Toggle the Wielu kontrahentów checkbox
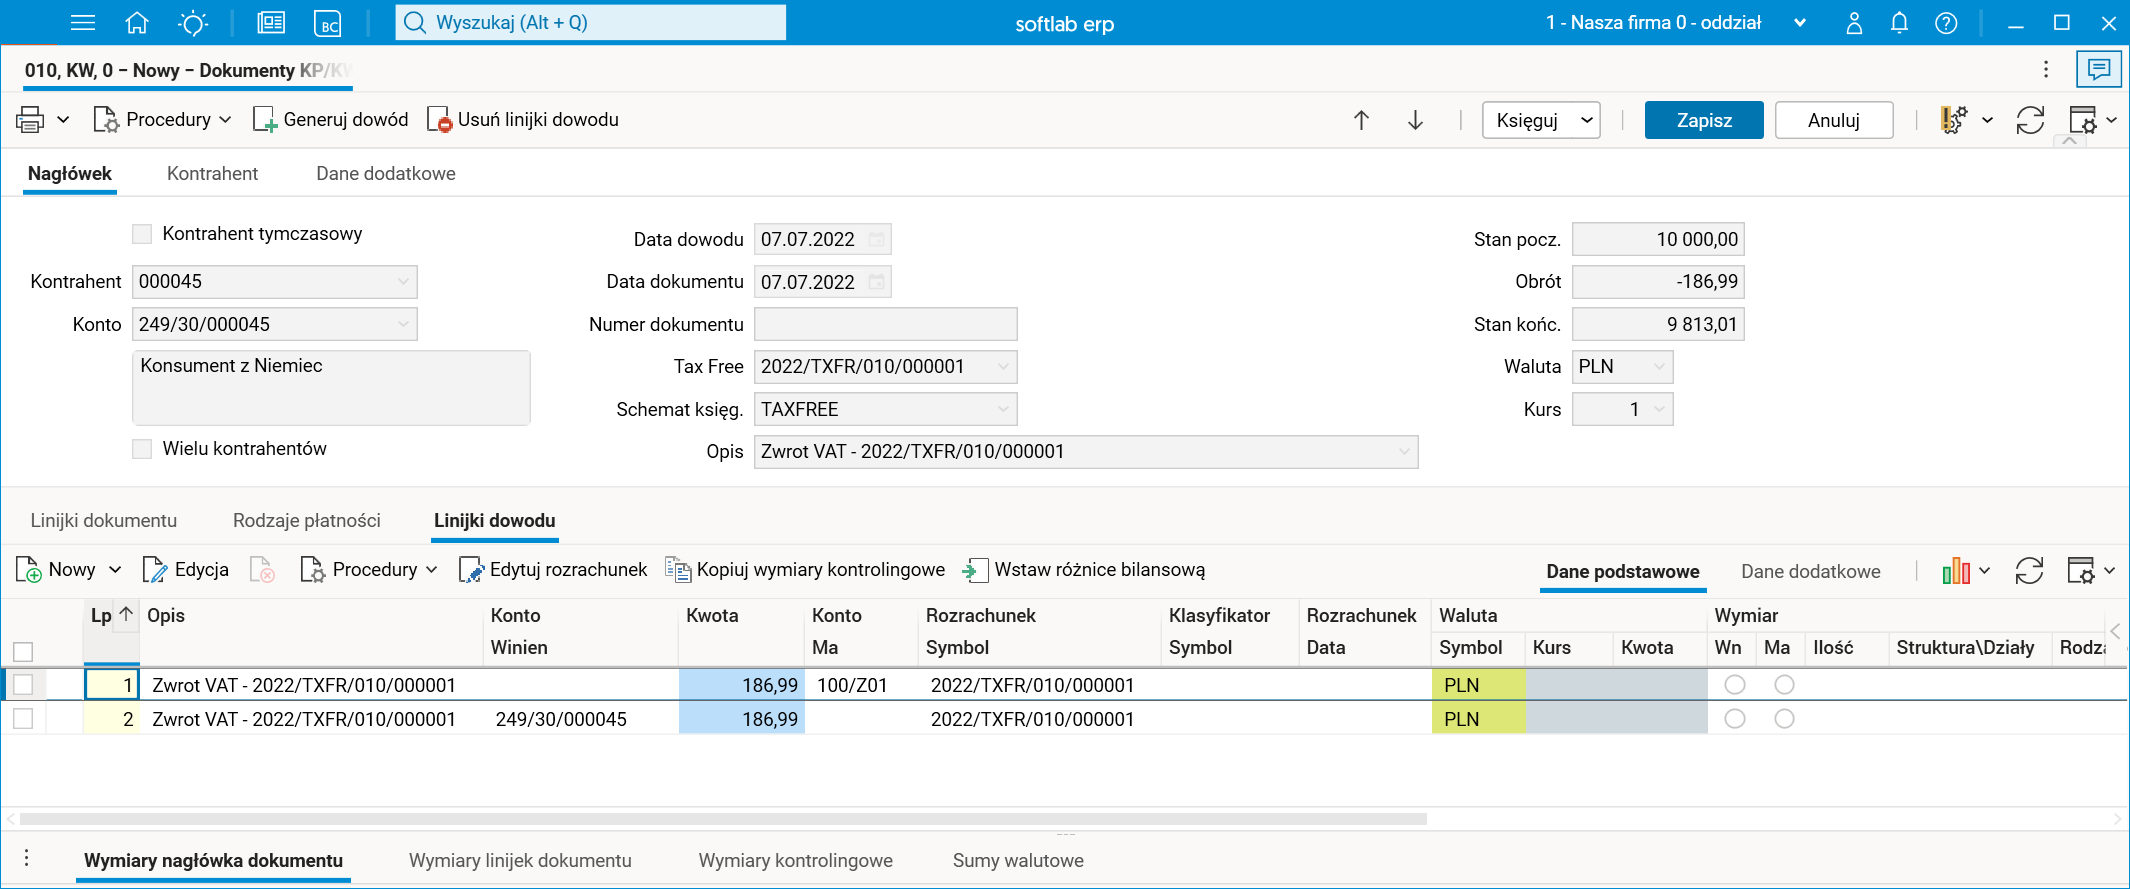 tap(143, 449)
